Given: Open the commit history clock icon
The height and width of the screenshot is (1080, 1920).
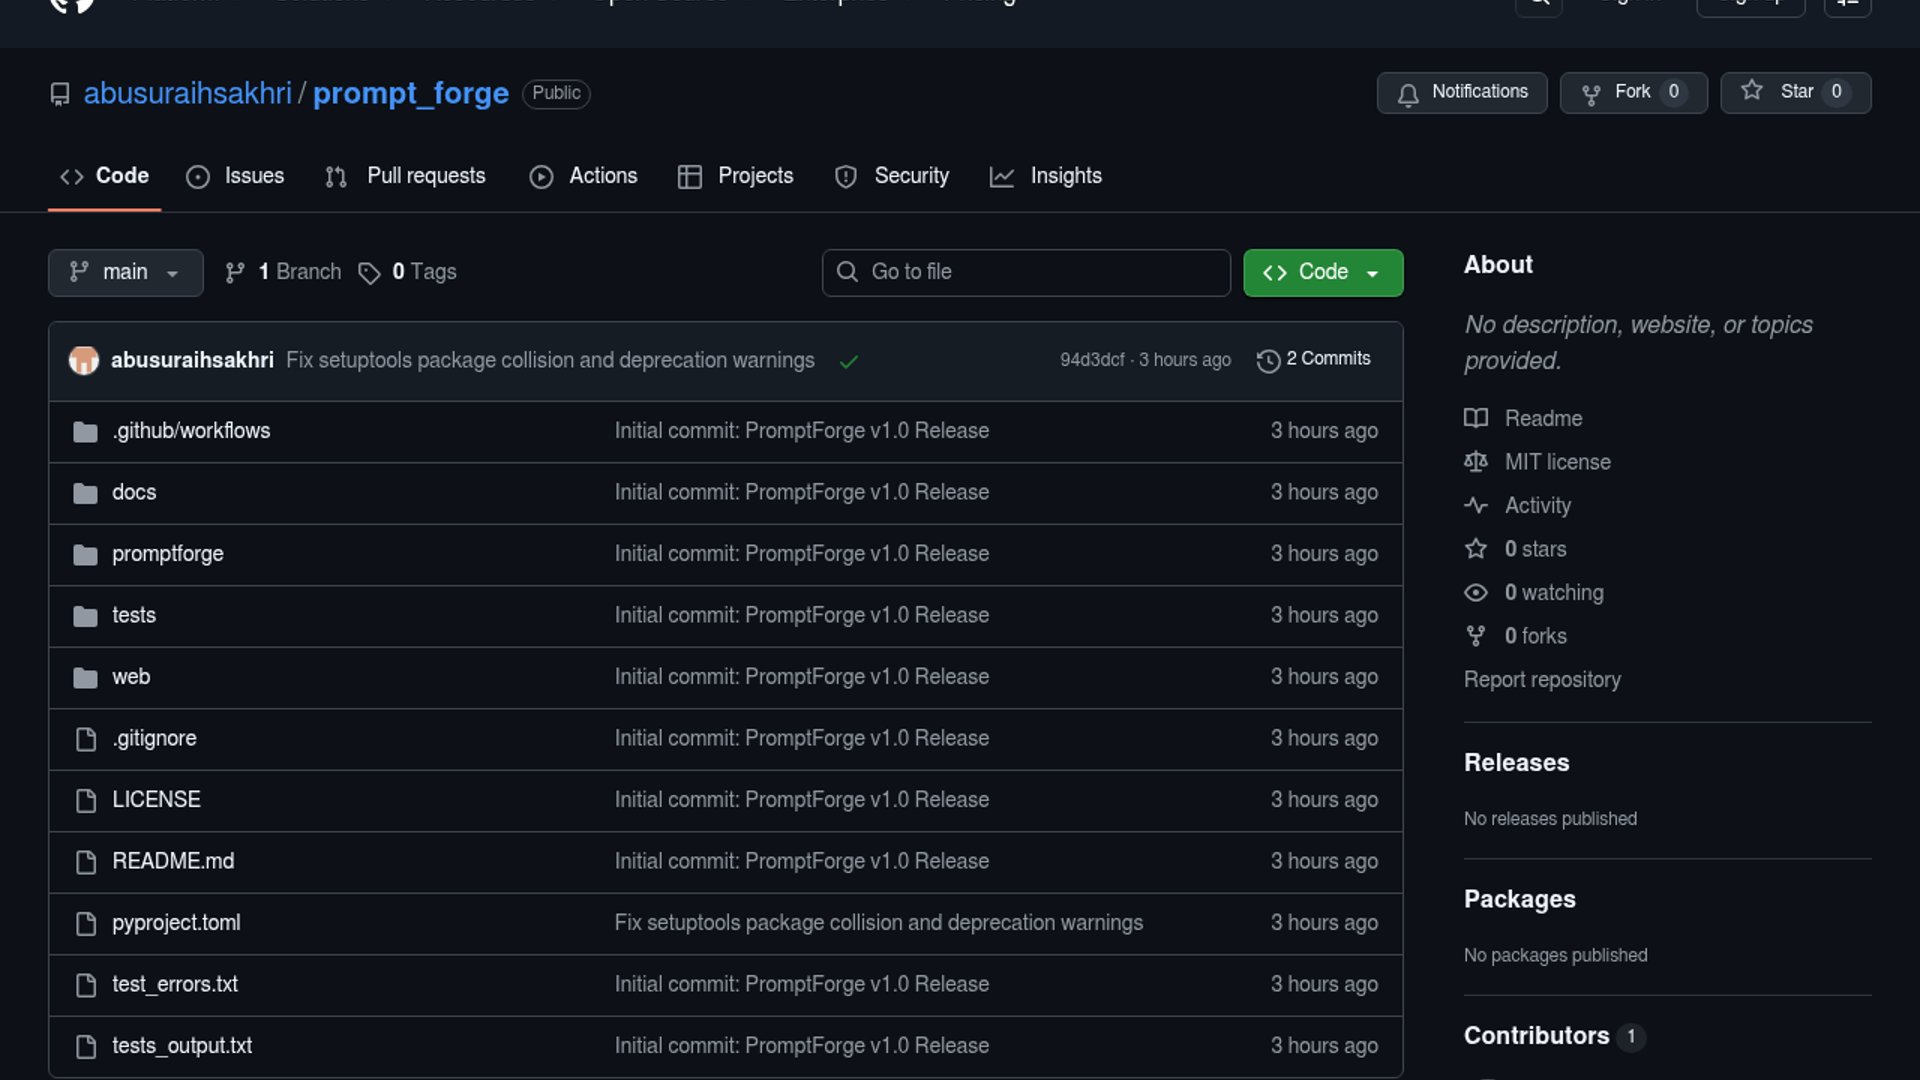Looking at the screenshot, I should click(x=1268, y=360).
